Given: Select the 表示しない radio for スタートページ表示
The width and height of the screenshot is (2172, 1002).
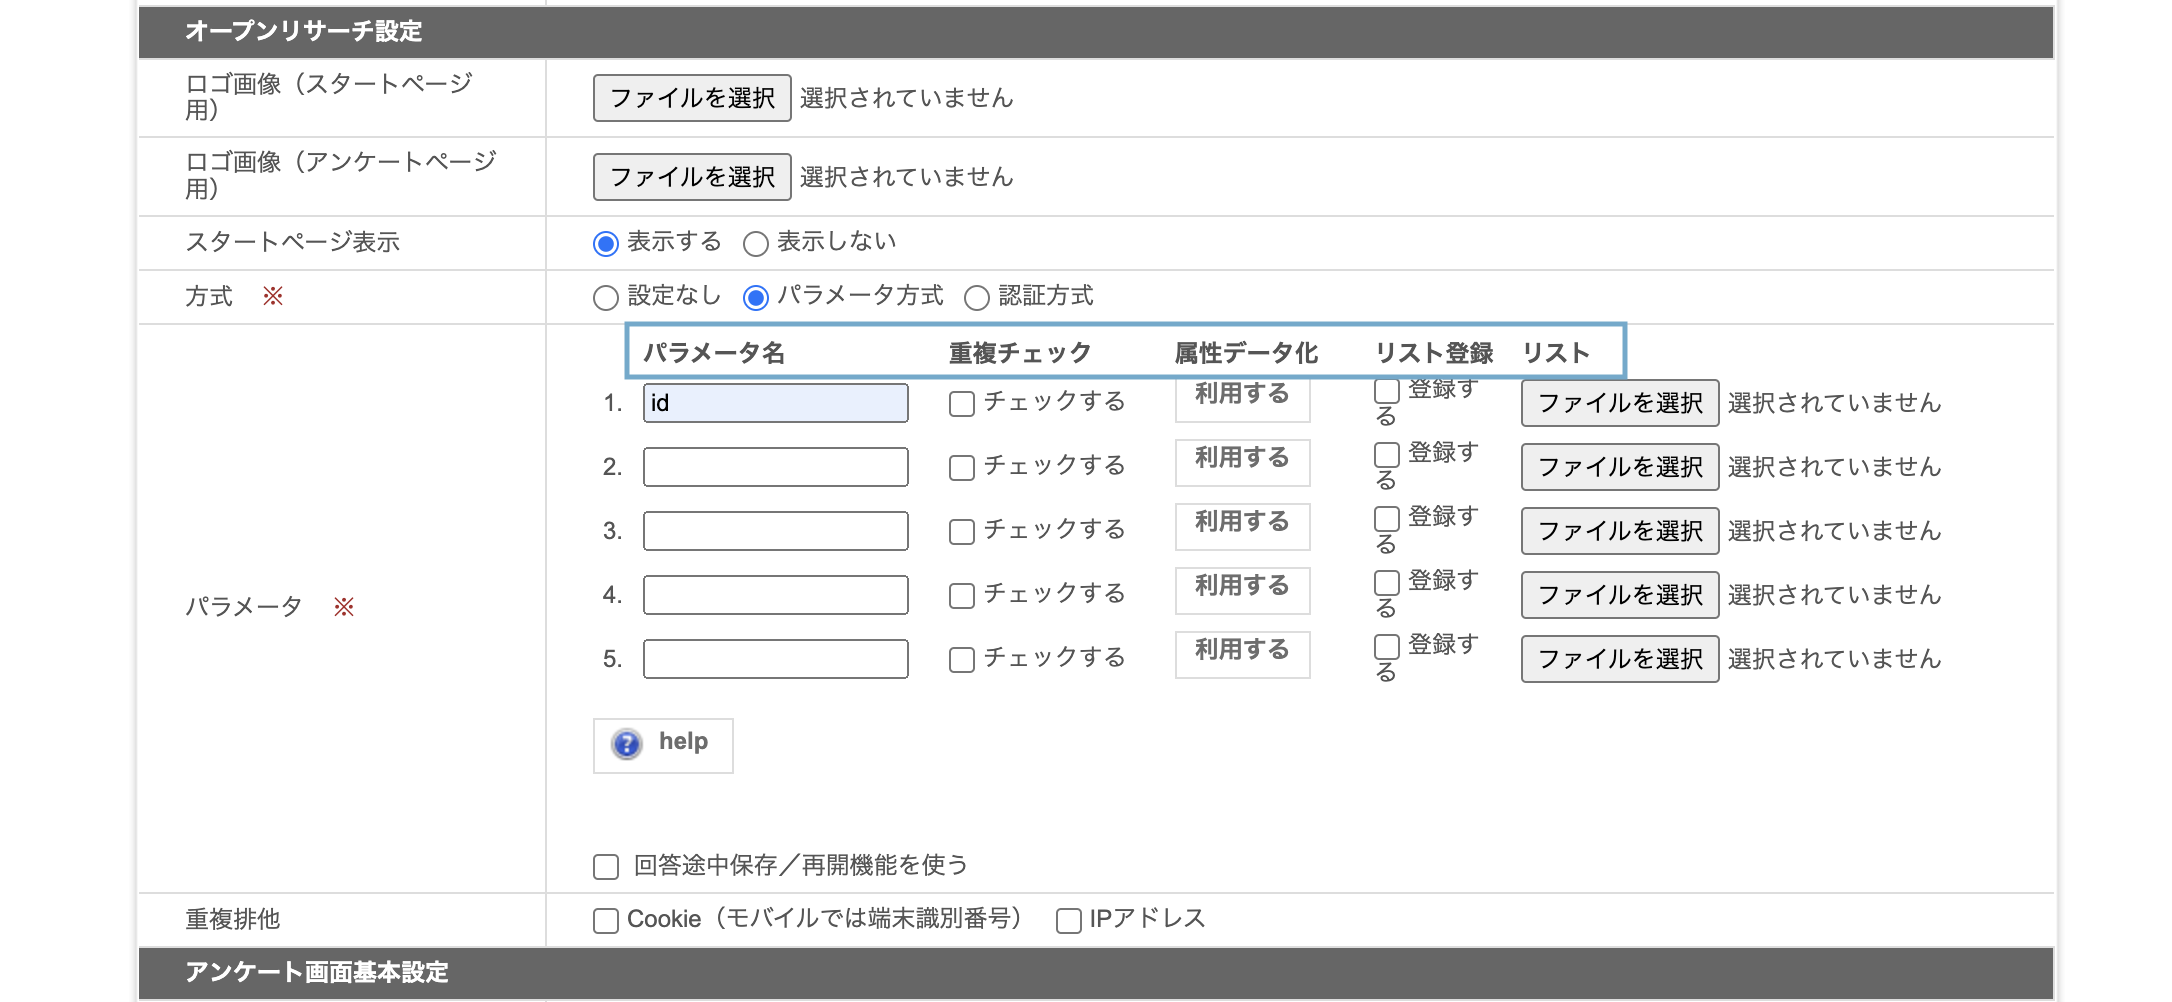Looking at the screenshot, I should coord(755,242).
